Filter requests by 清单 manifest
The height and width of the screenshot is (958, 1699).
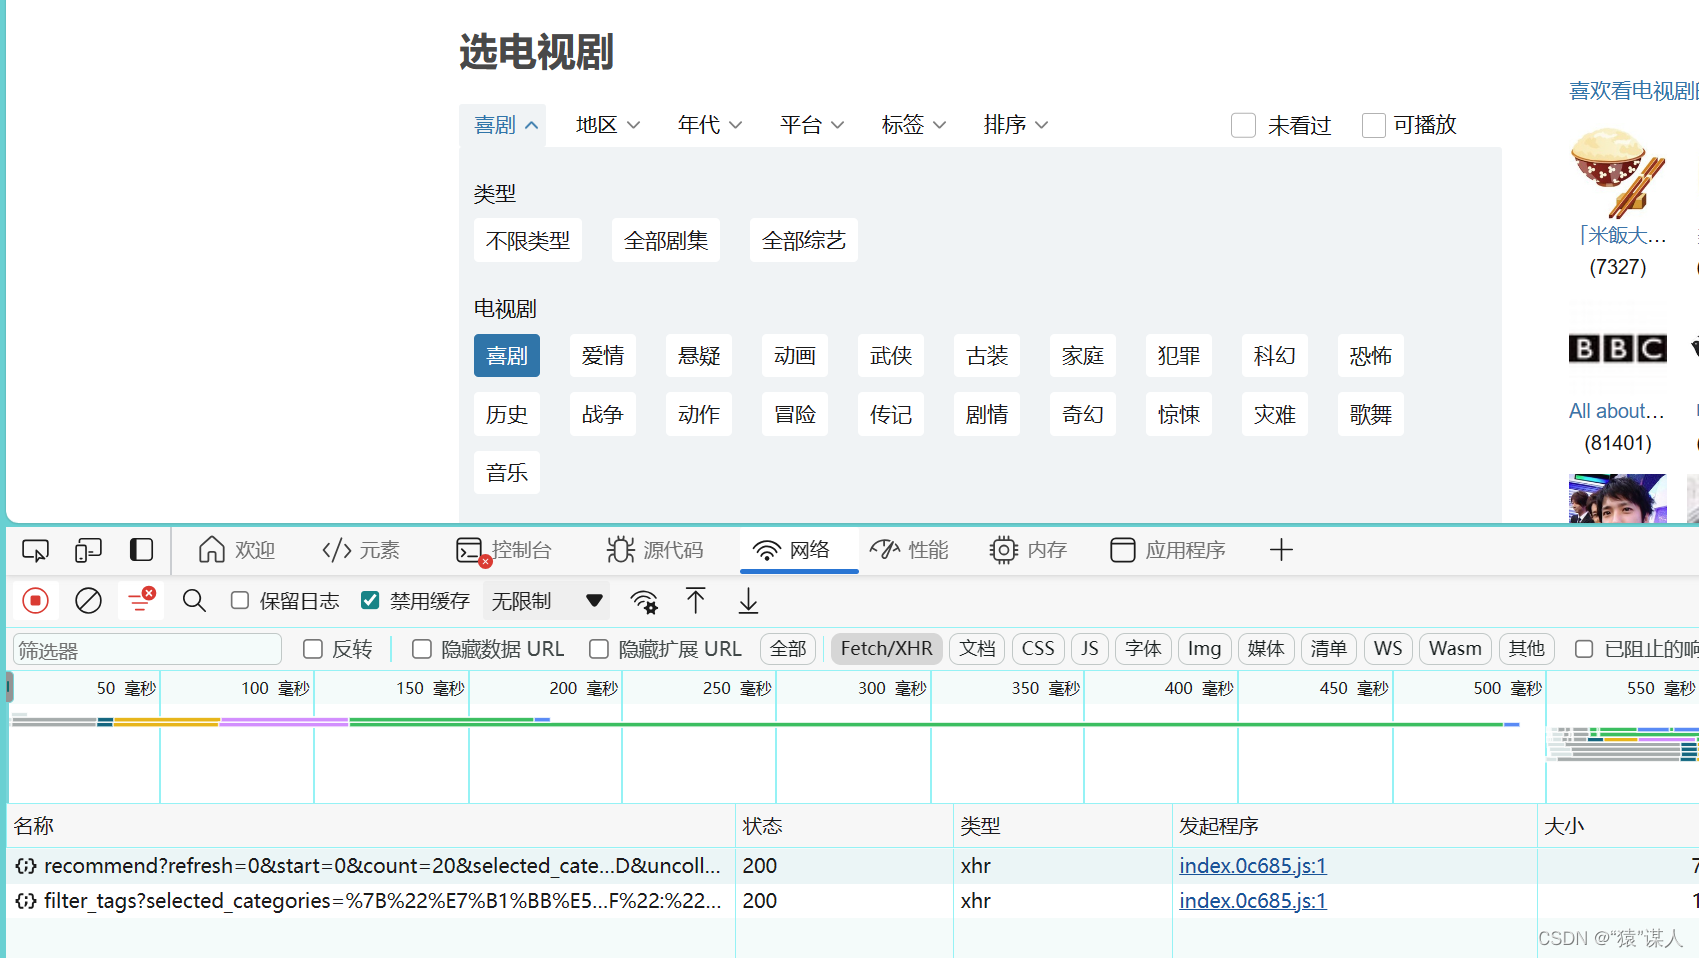[1329, 649]
